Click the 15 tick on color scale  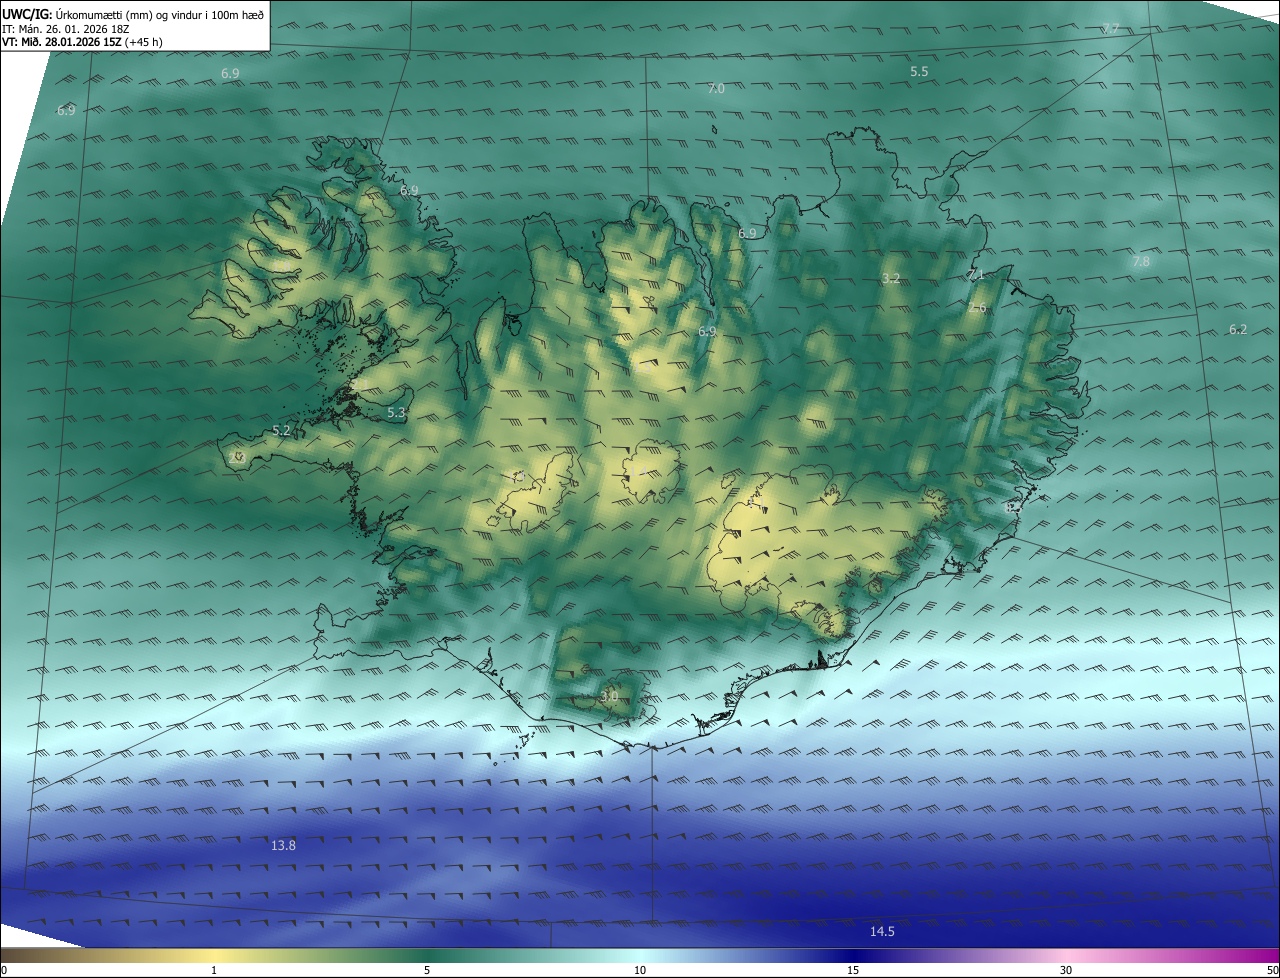[853, 970]
